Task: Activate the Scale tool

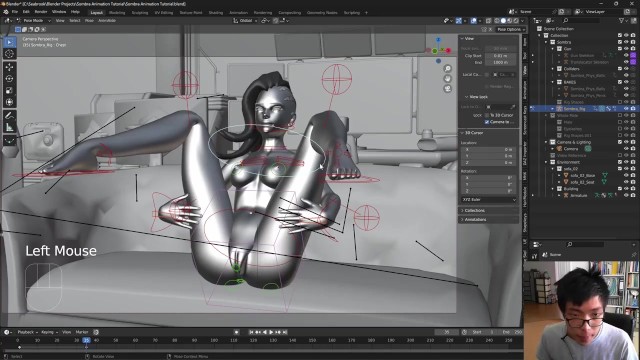Action: tap(9, 90)
